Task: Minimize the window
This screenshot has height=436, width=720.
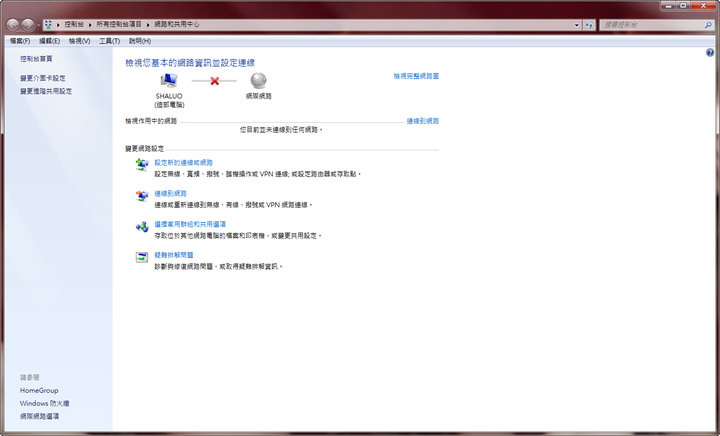Action: [668, 6]
